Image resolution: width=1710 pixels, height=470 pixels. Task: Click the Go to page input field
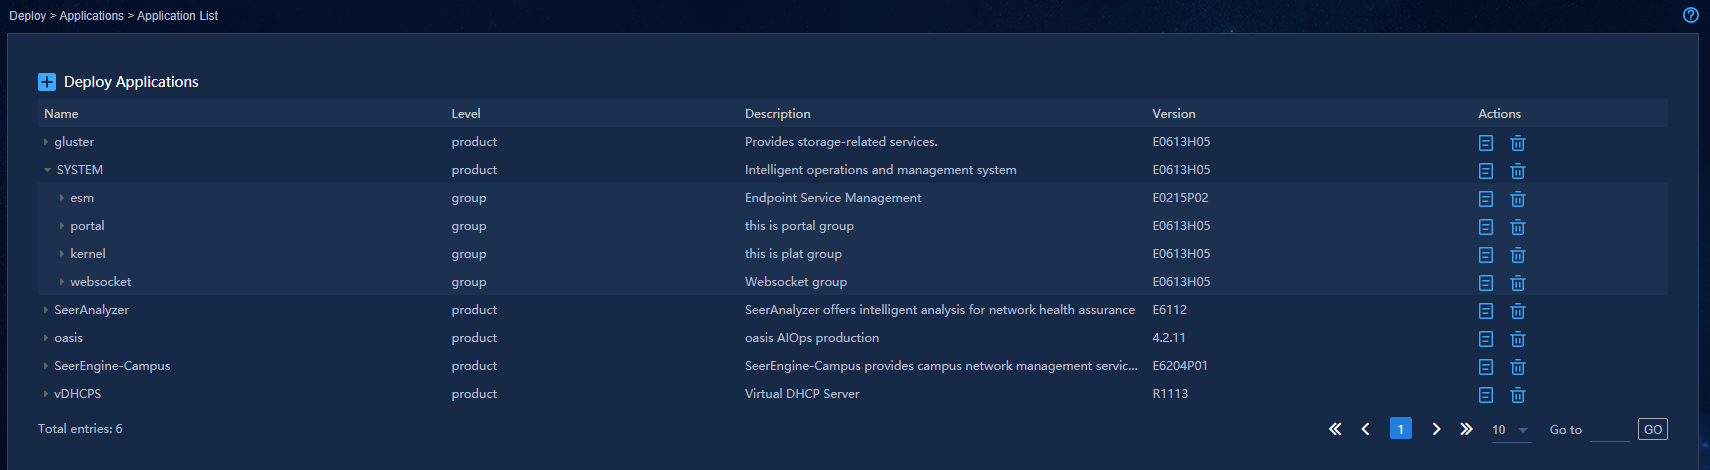click(x=1610, y=430)
